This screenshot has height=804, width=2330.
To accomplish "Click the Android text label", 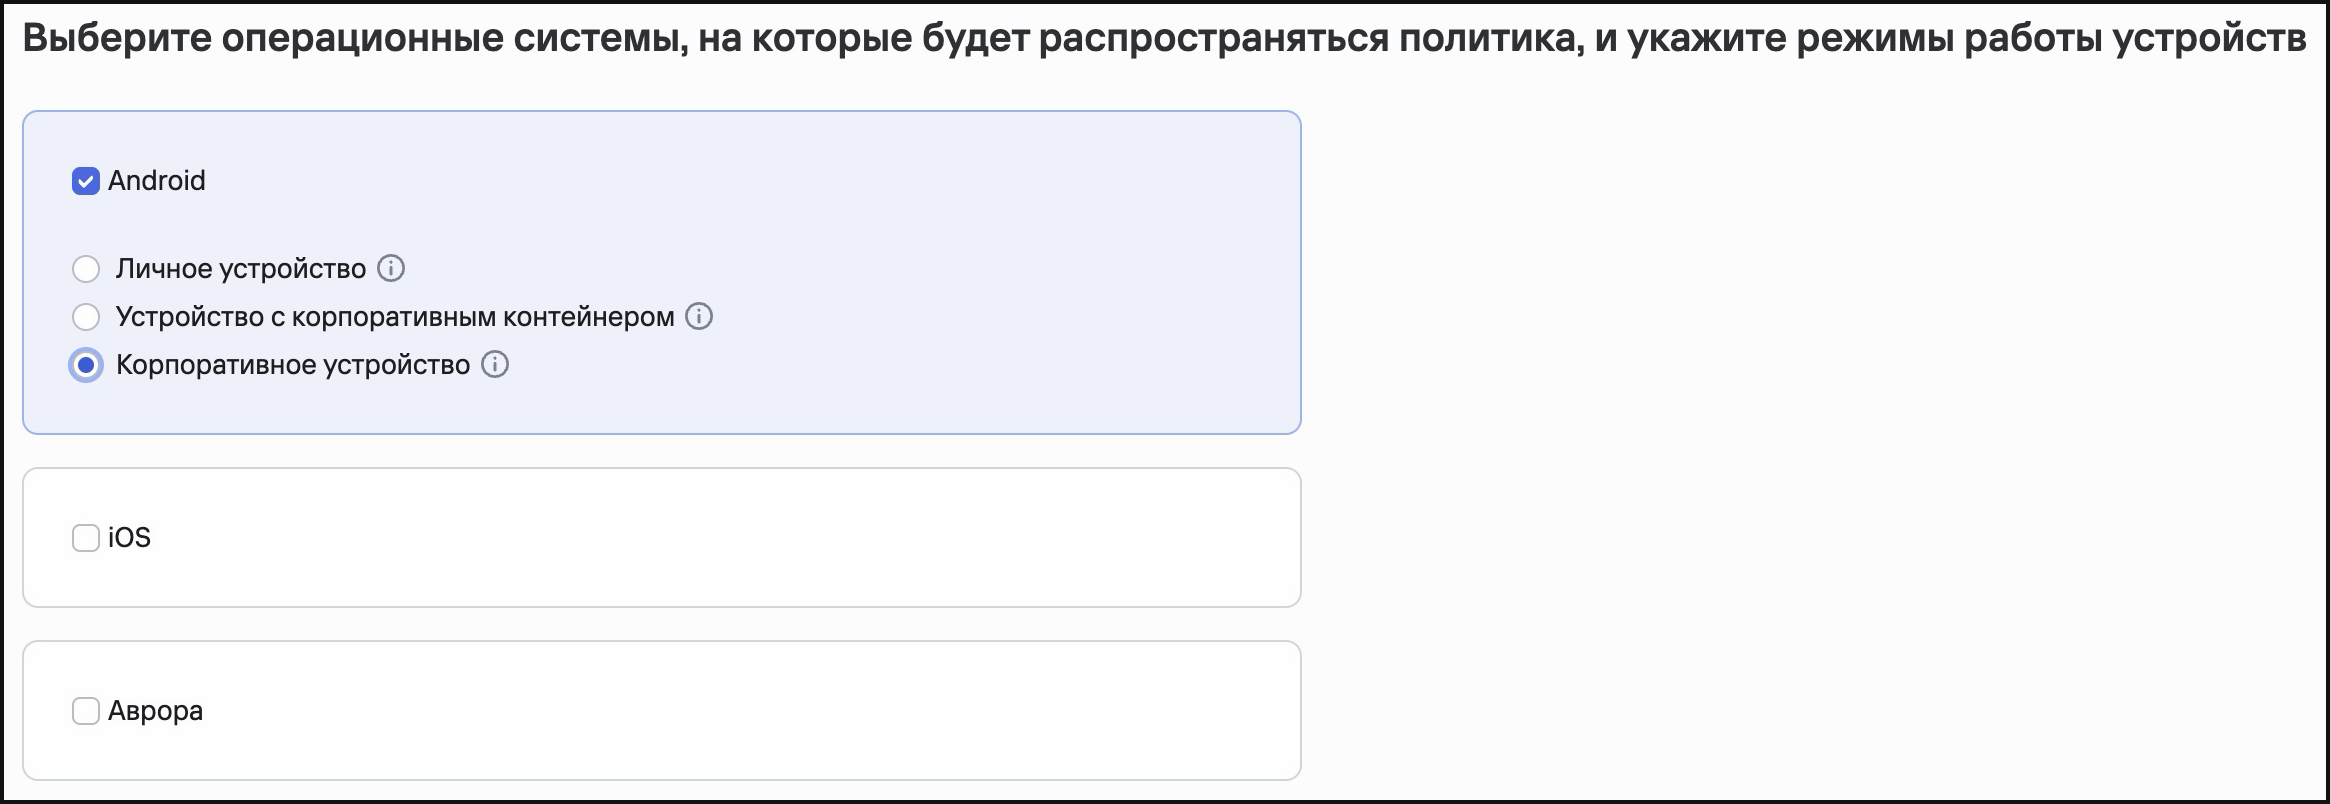I will pyautogui.click(x=157, y=180).
